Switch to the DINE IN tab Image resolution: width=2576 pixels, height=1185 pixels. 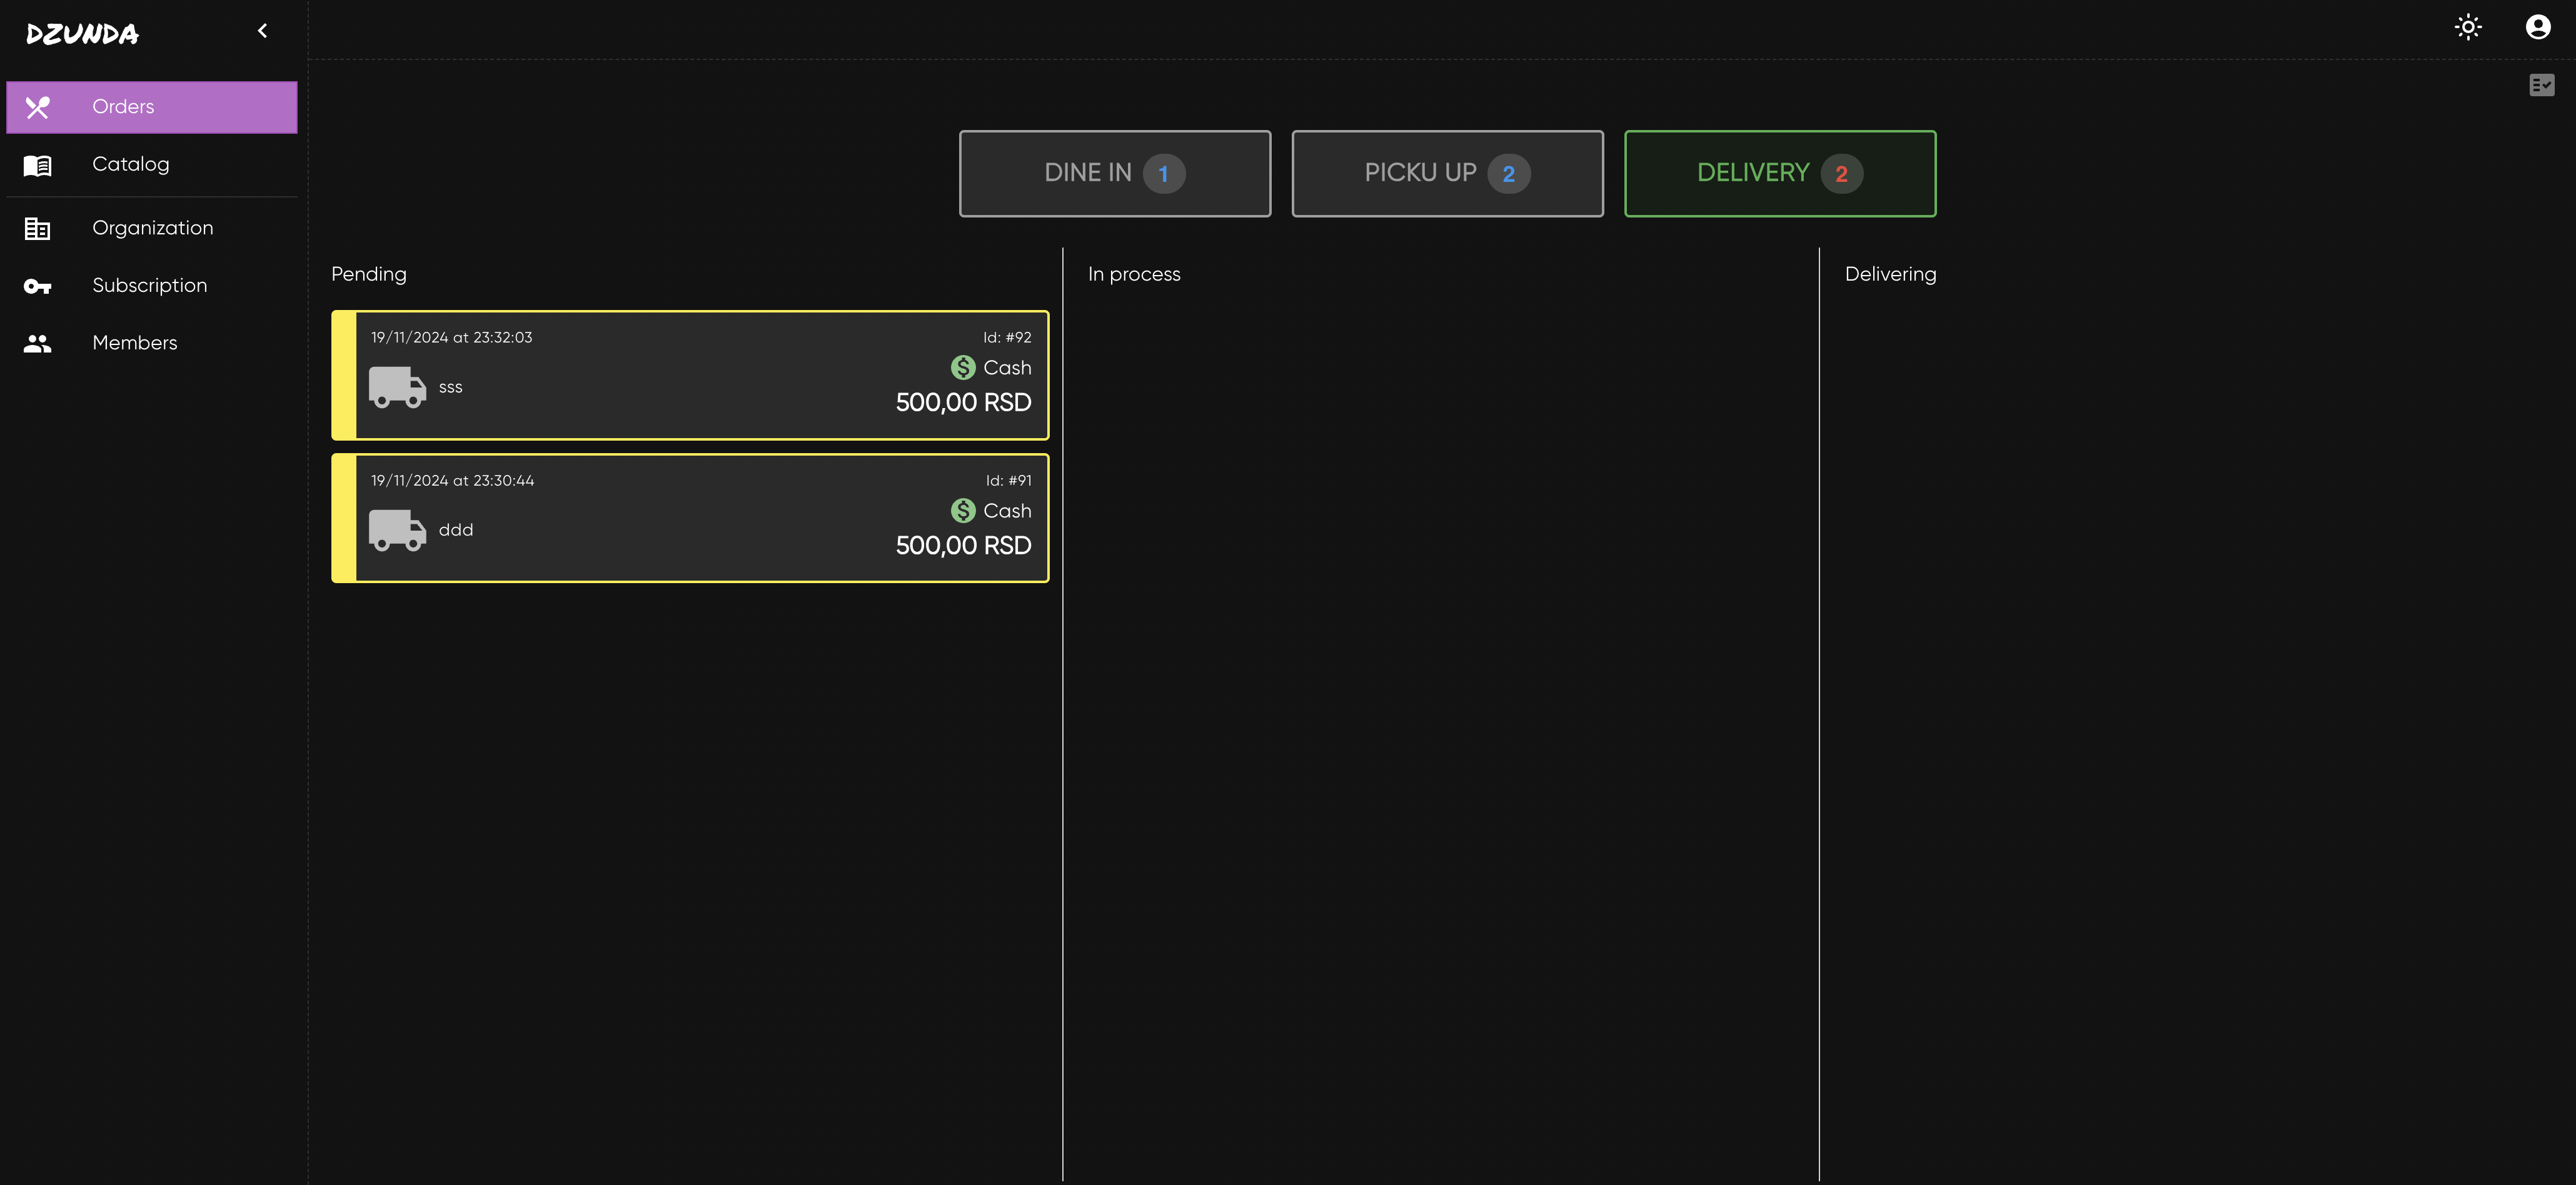click(x=1114, y=173)
